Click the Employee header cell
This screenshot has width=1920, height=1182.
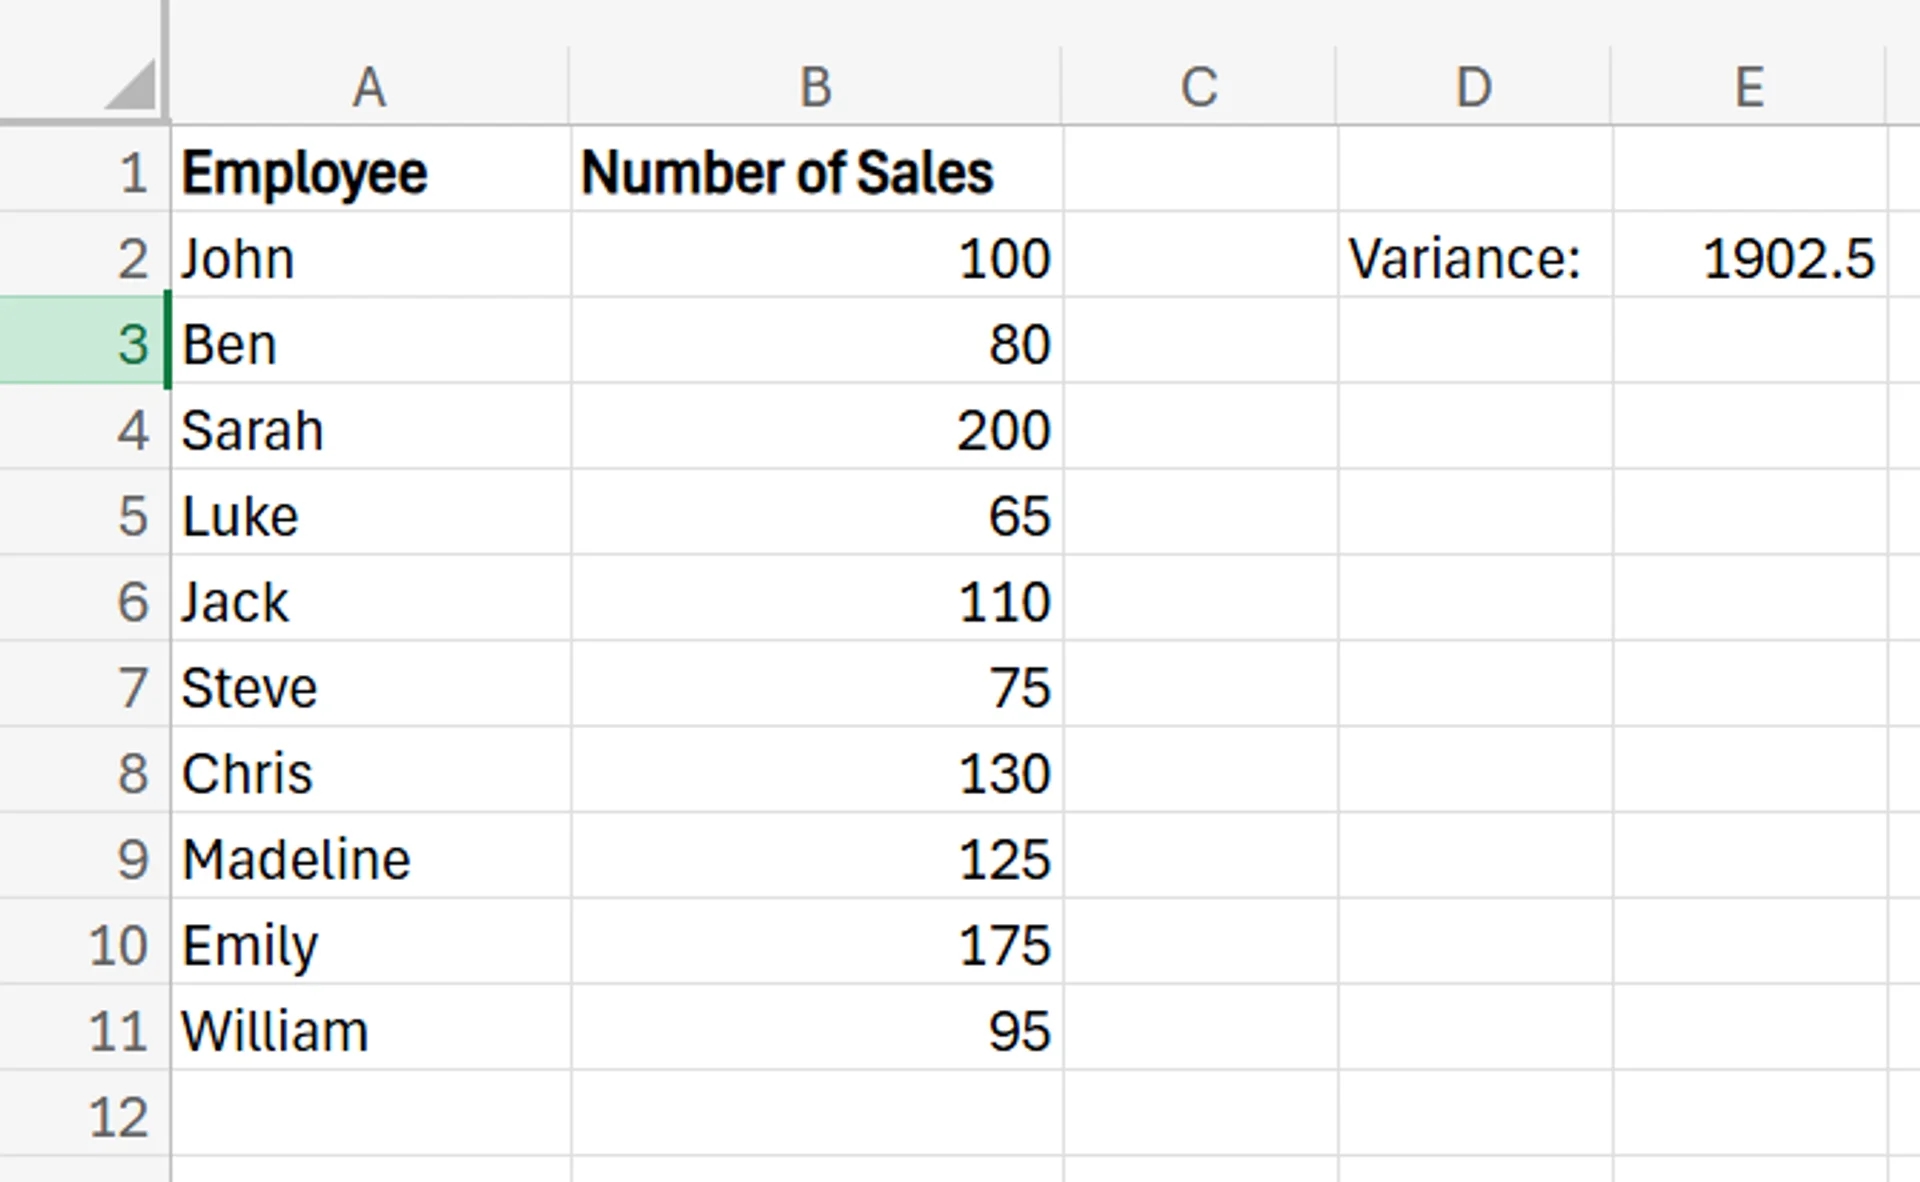coord(370,171)
